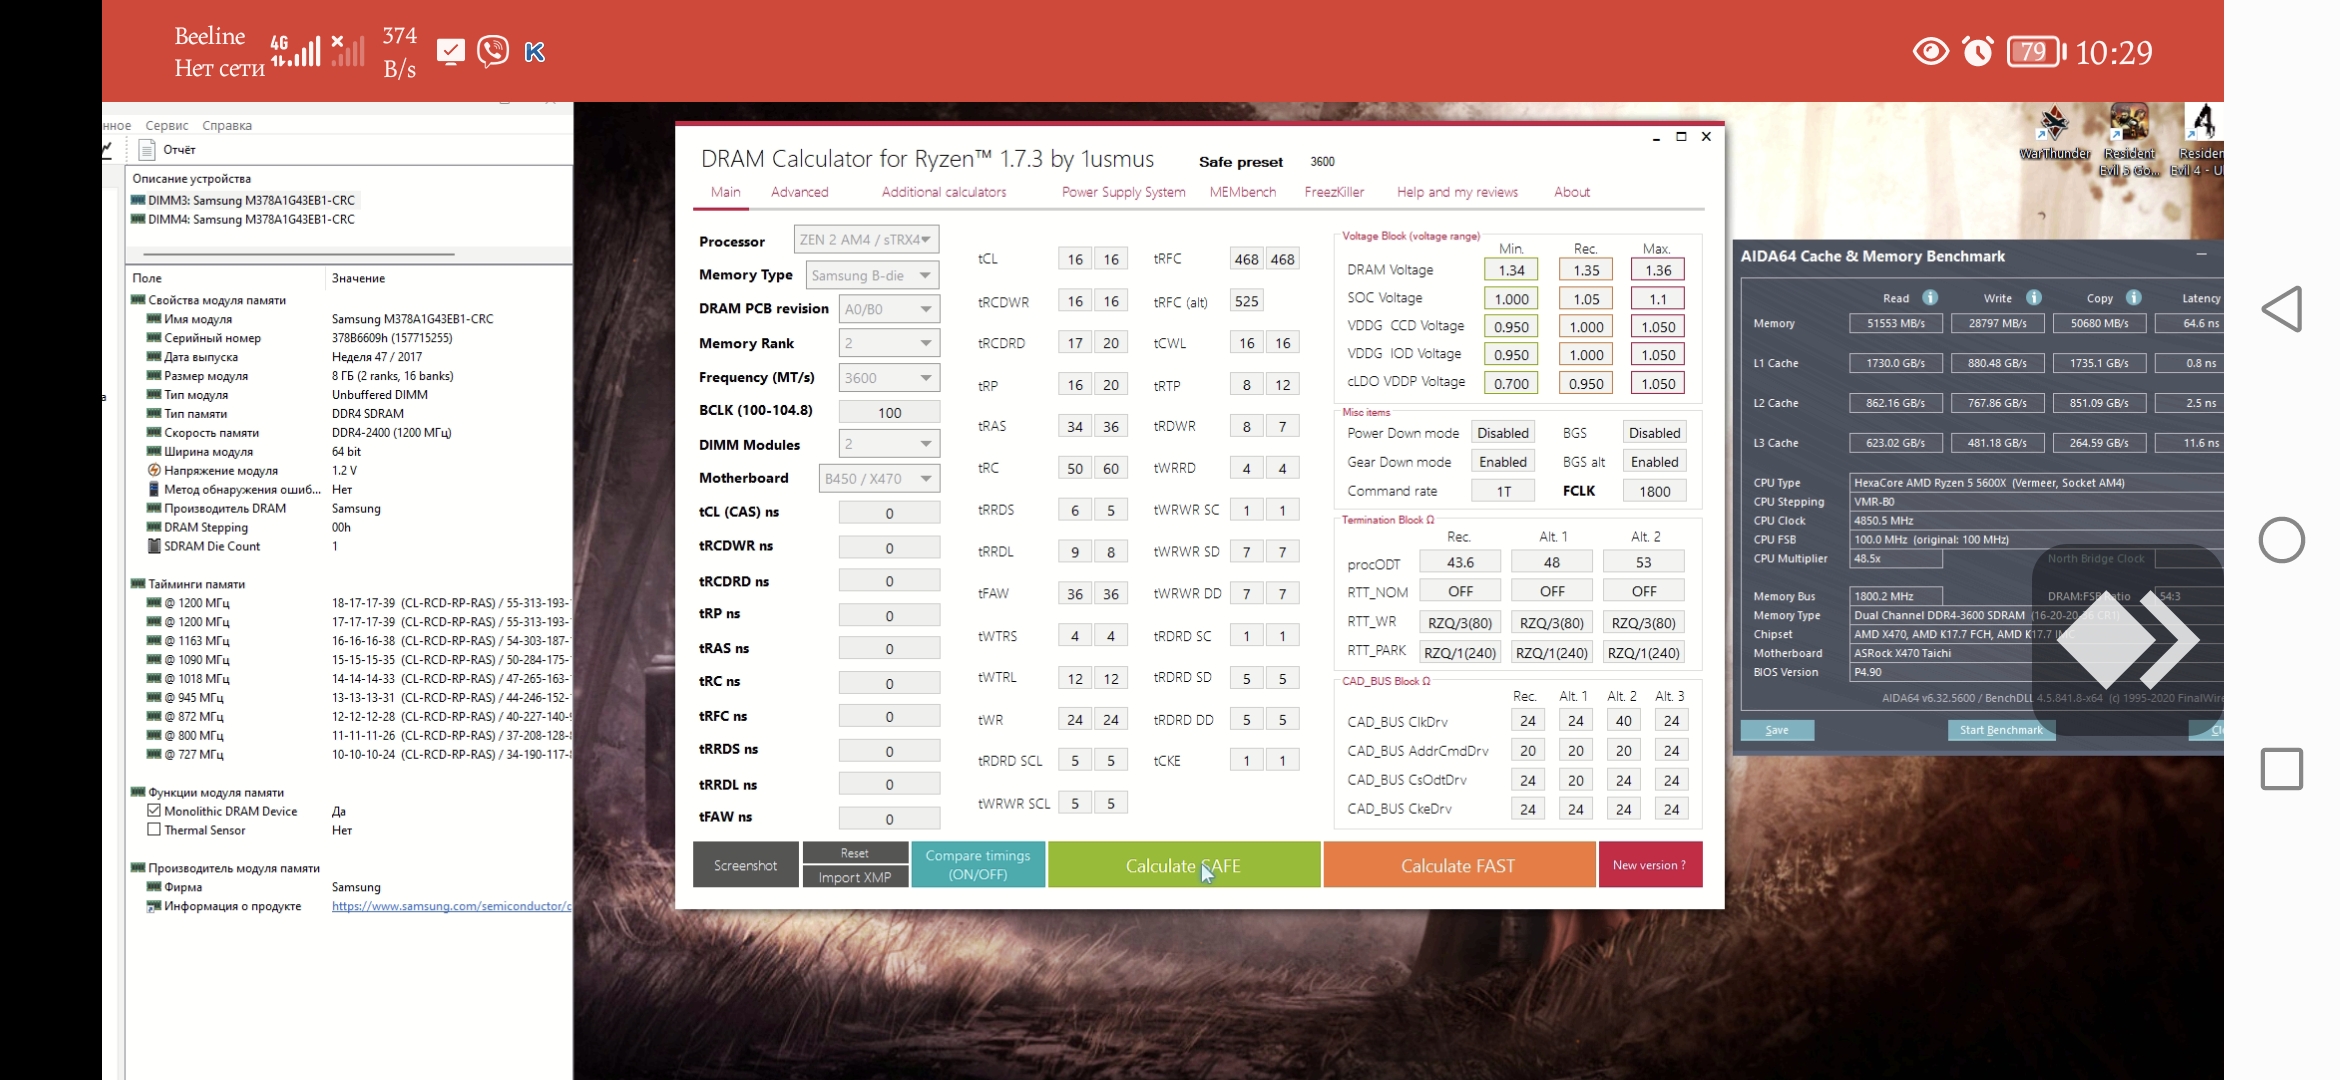Click the Отчёт report icon
Viewport: 2340px width, 1080px height.
tap(147, 150)
